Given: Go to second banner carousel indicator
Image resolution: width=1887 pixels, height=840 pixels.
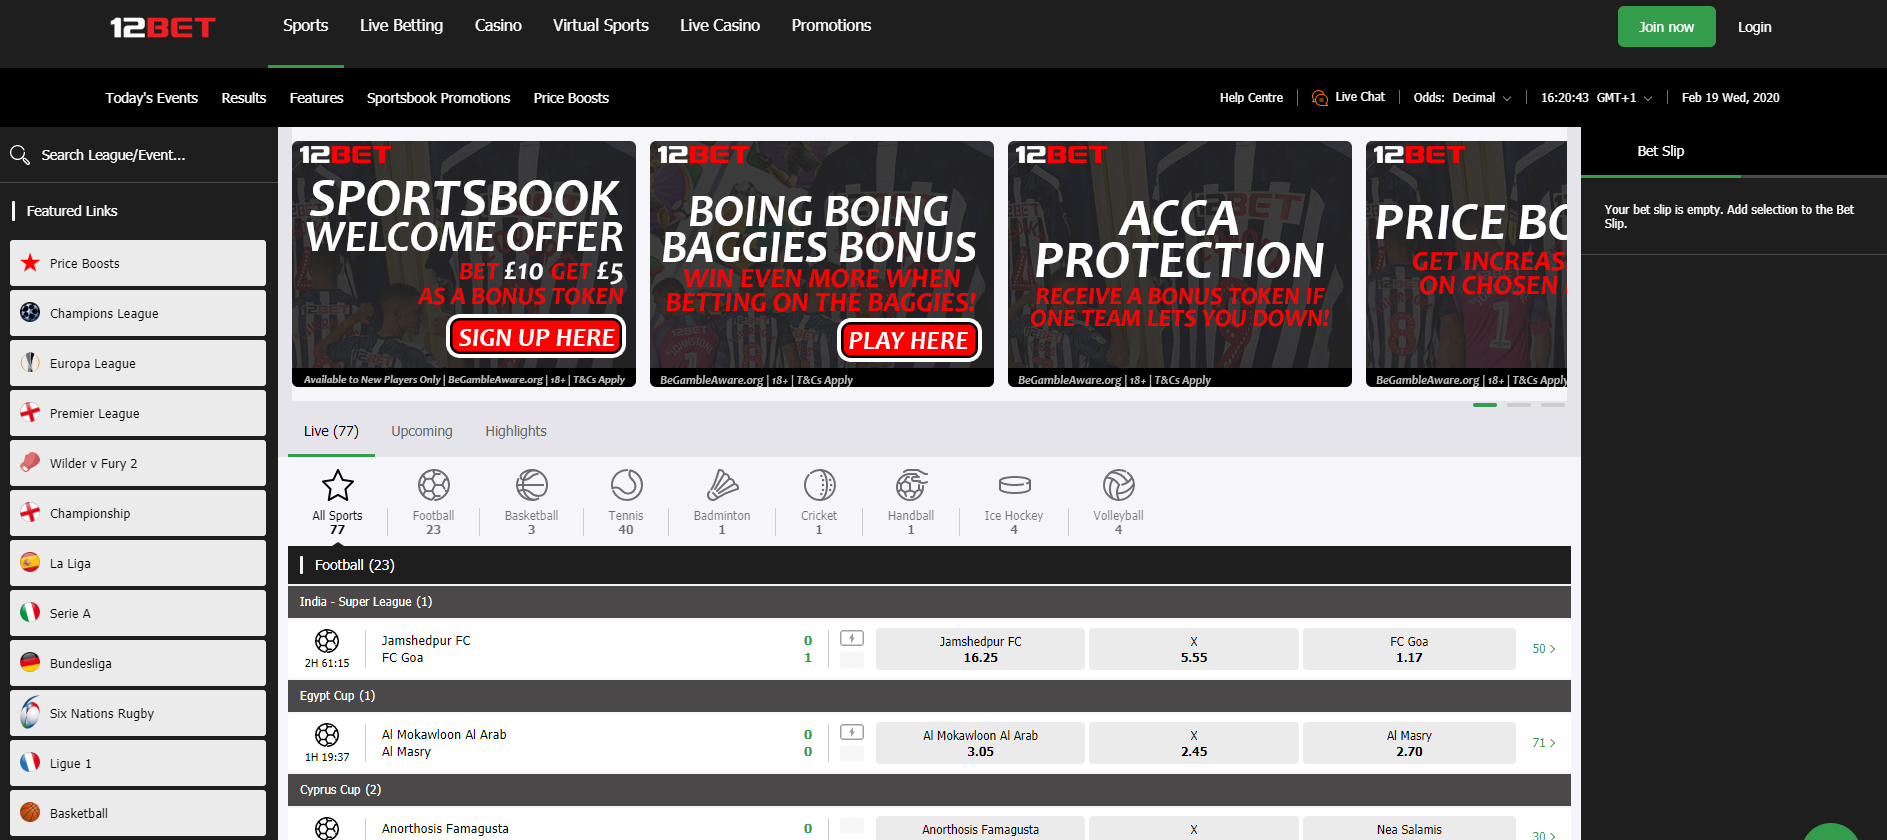Looking at the screenshot, I should [x=1518, y=405].
